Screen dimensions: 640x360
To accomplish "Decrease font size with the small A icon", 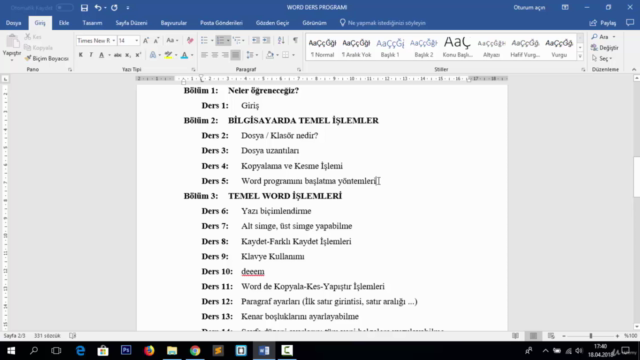I will pyautogui.click(x=156, y=40).
